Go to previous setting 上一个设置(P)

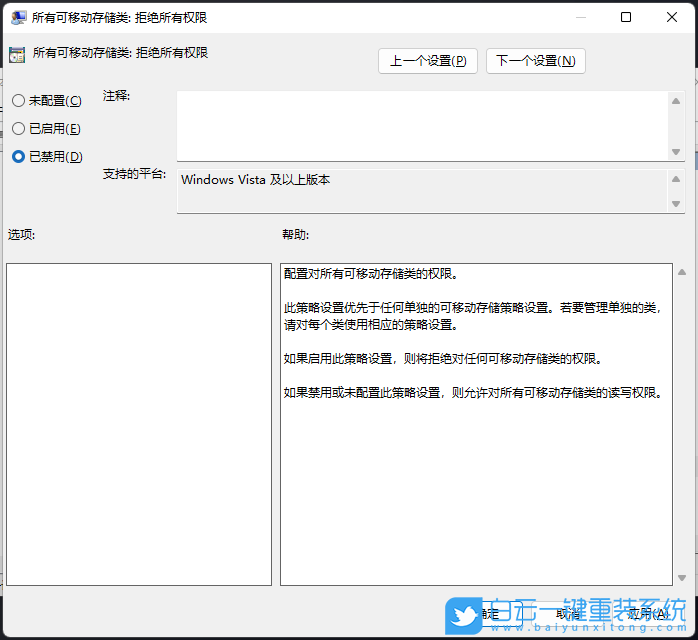point(428,61)
